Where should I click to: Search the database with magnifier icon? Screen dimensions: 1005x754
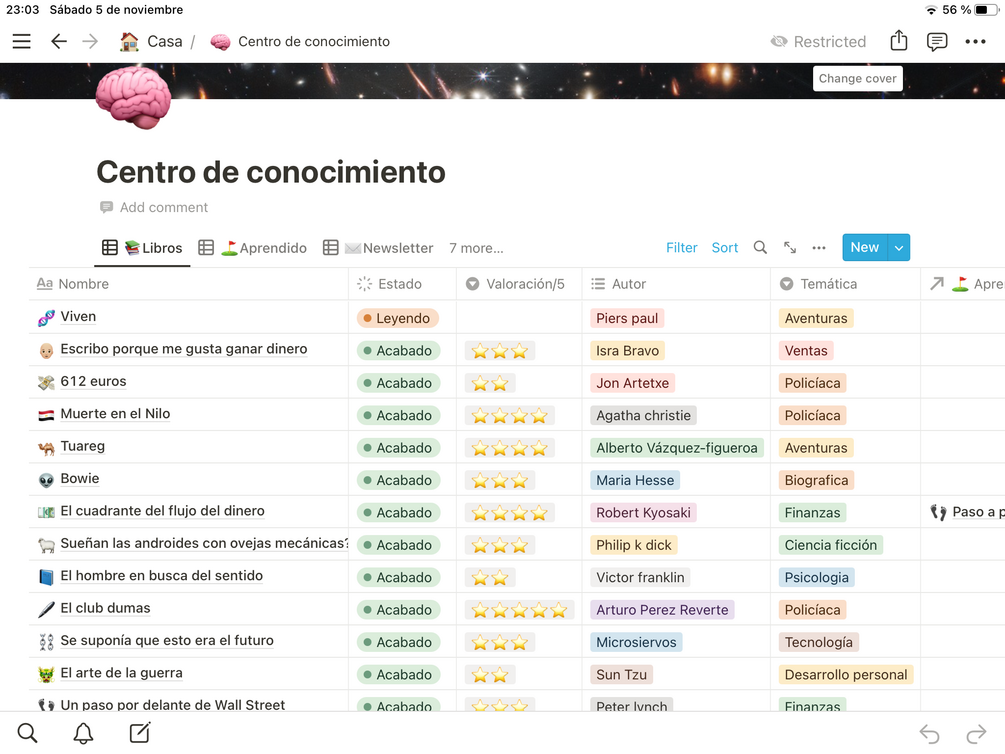(760, 247)
